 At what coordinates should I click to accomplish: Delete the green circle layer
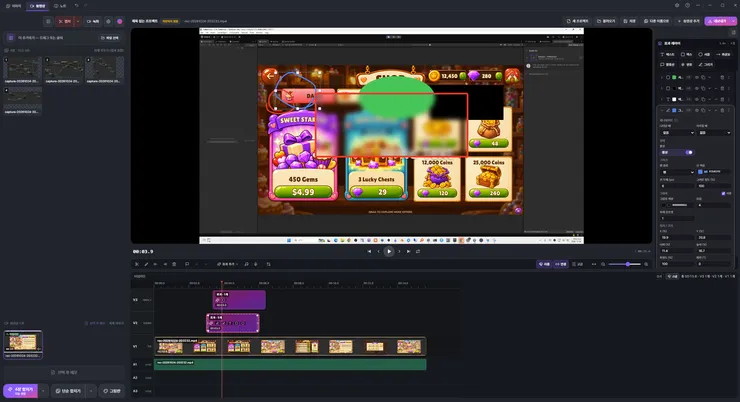coord(722,77)
